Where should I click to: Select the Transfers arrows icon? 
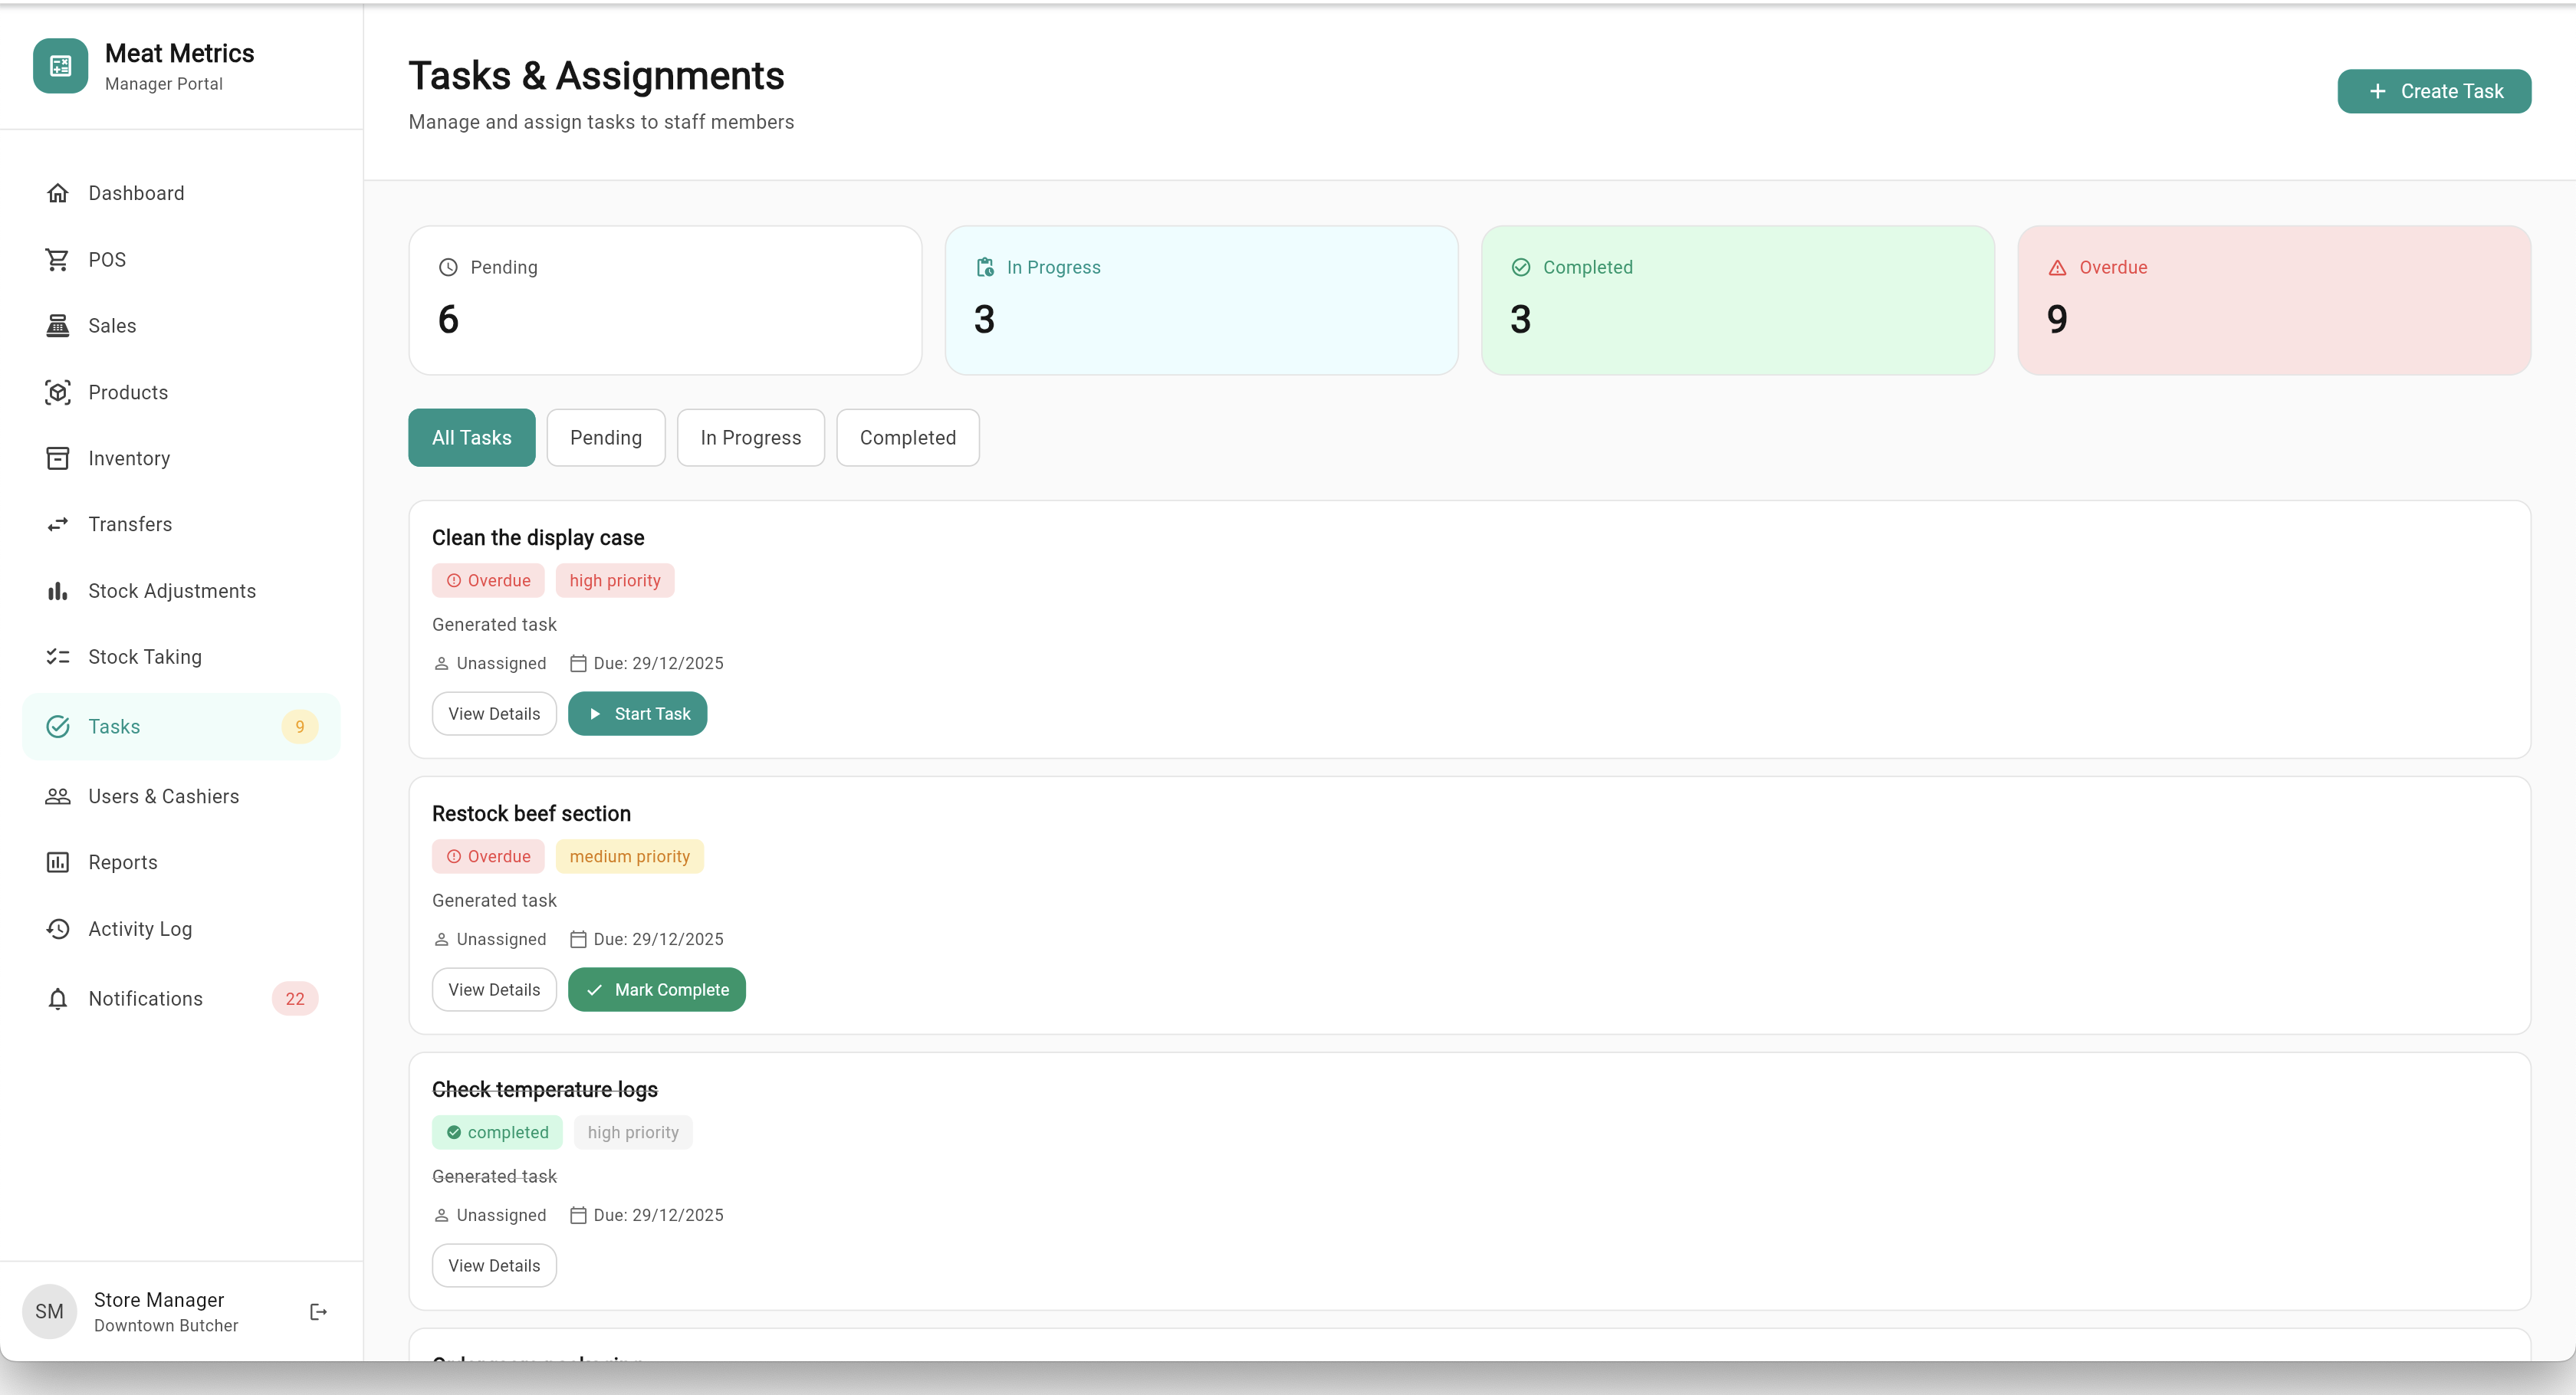click(58, 524)
